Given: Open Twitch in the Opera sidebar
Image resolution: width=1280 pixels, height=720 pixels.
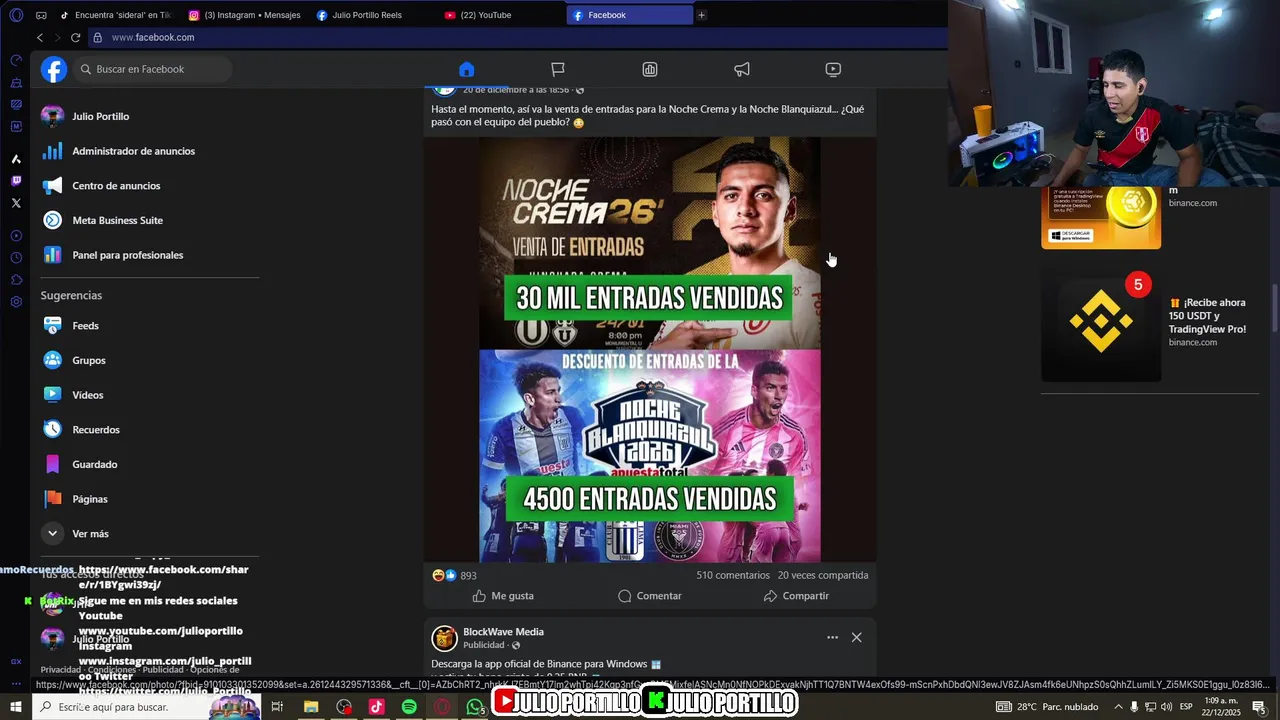Looking at the screenshot, I should [16, 181].
